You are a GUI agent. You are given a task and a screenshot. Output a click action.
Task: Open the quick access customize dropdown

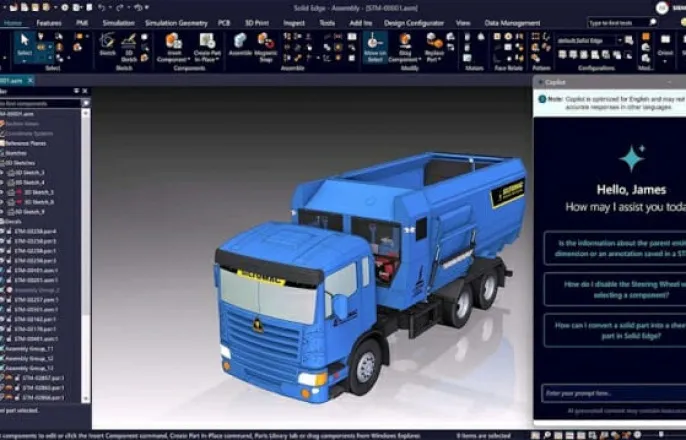[x=147, y=7]
